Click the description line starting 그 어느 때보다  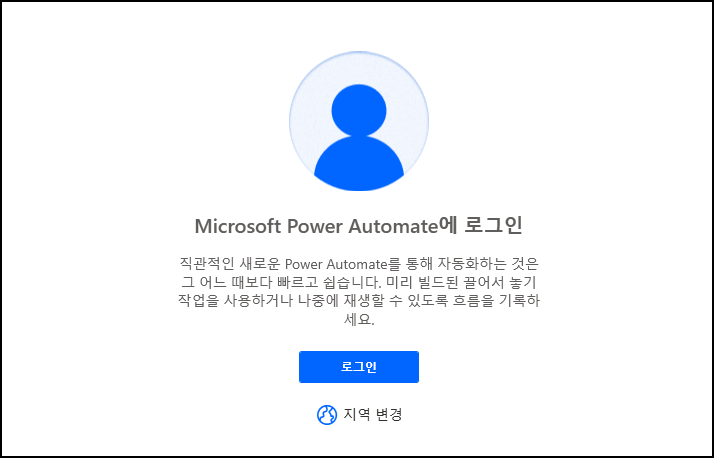click(x=359, y=283)
